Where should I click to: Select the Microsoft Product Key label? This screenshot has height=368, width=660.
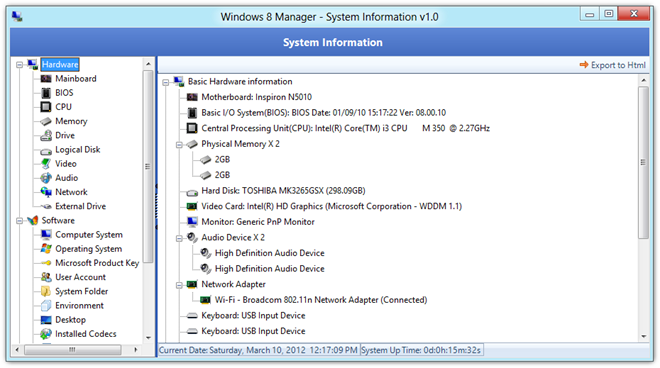97,263
